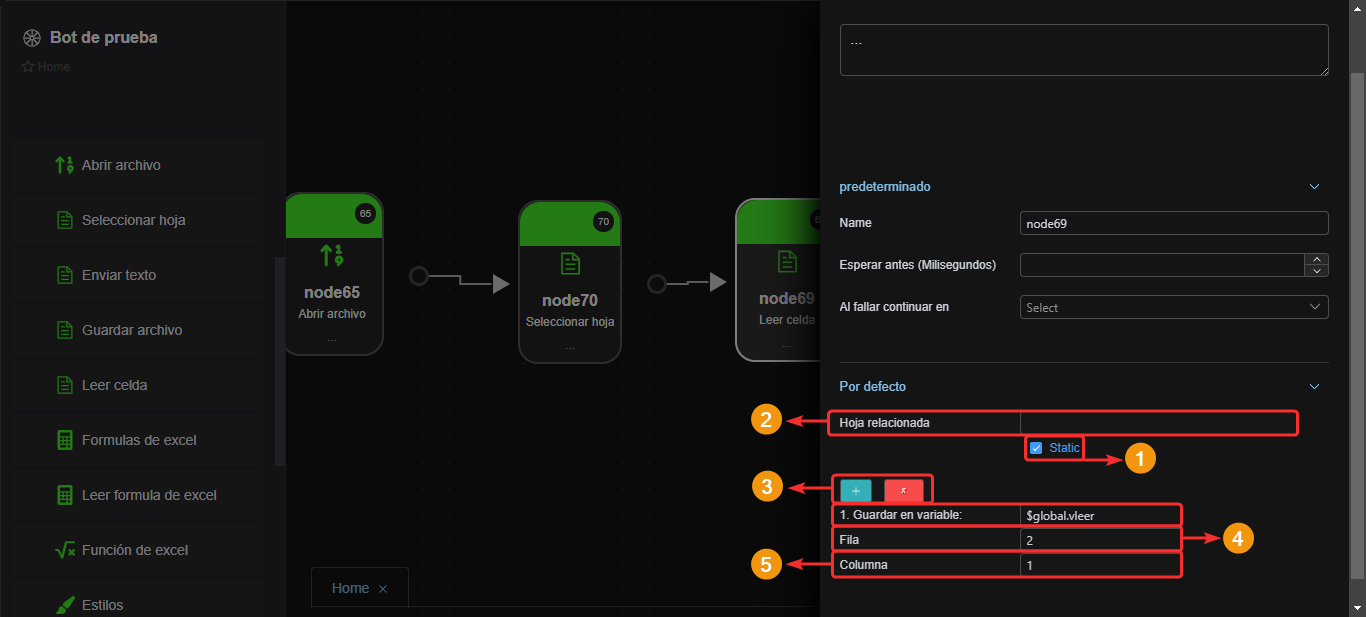Click the Name input field with node69
Viewport: 1366px width, 617px height.
[x=1174, y=223]
